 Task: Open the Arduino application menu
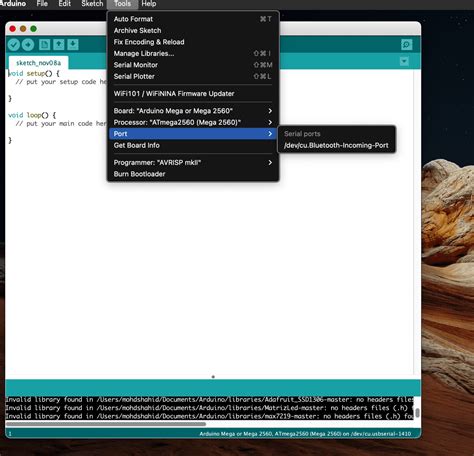point(13,4)
